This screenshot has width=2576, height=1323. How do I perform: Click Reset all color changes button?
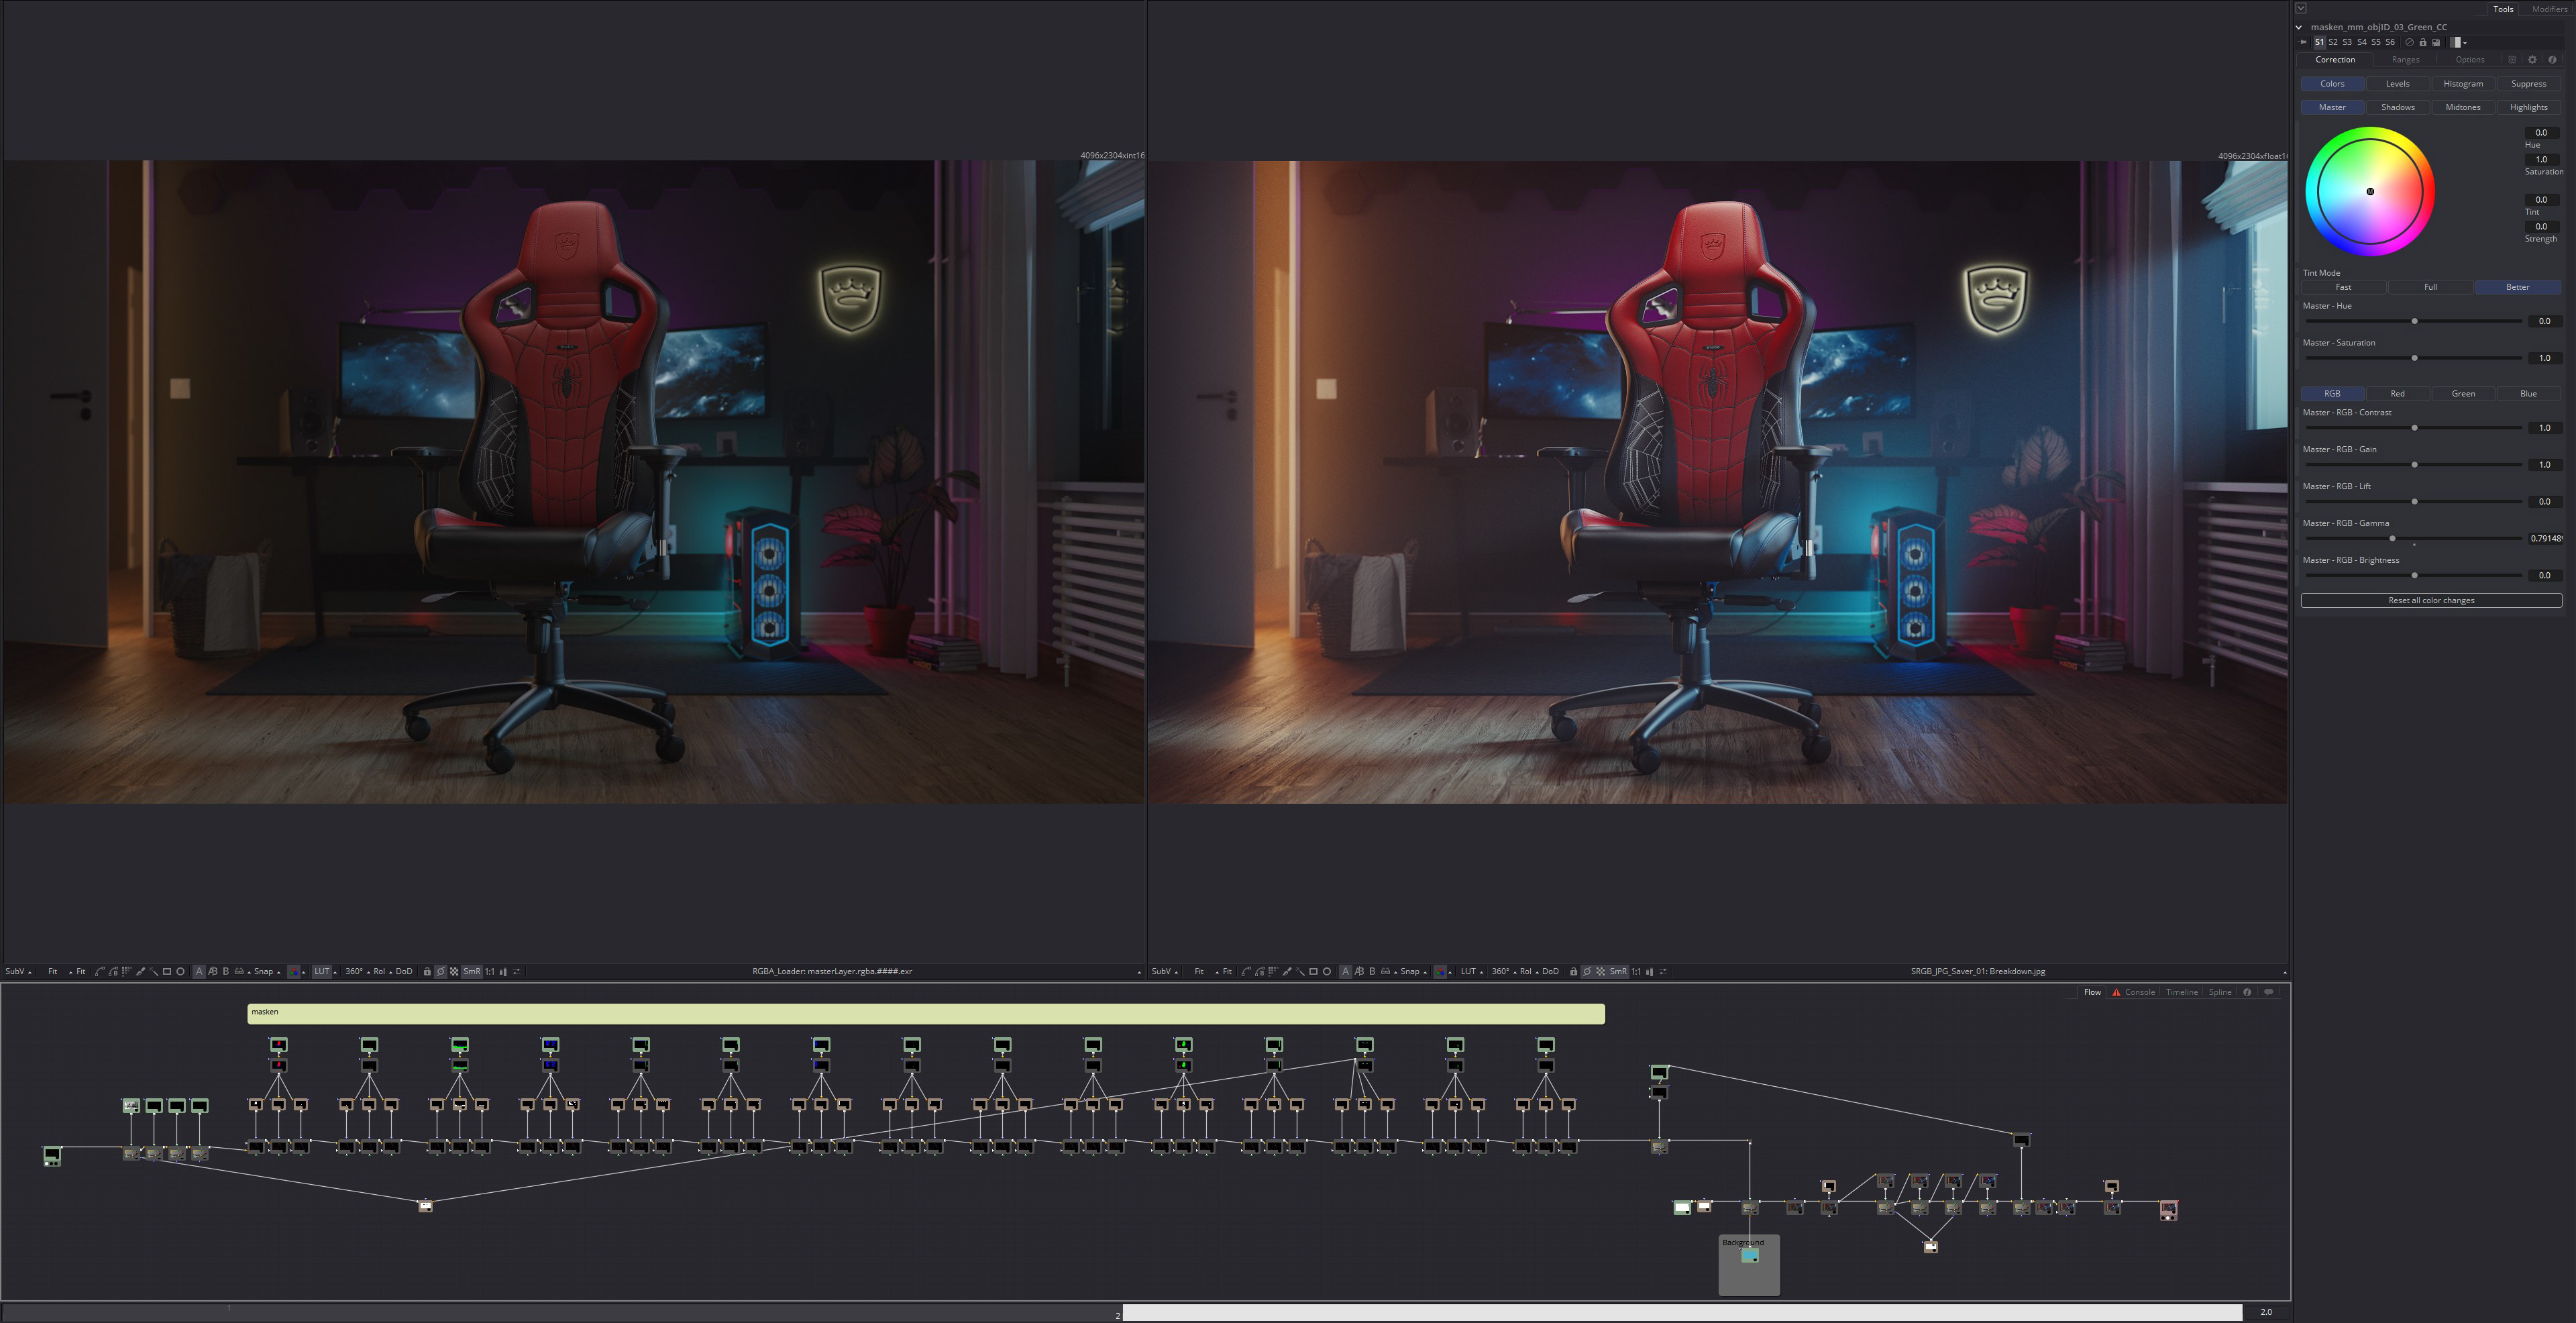click(2431, 600)
